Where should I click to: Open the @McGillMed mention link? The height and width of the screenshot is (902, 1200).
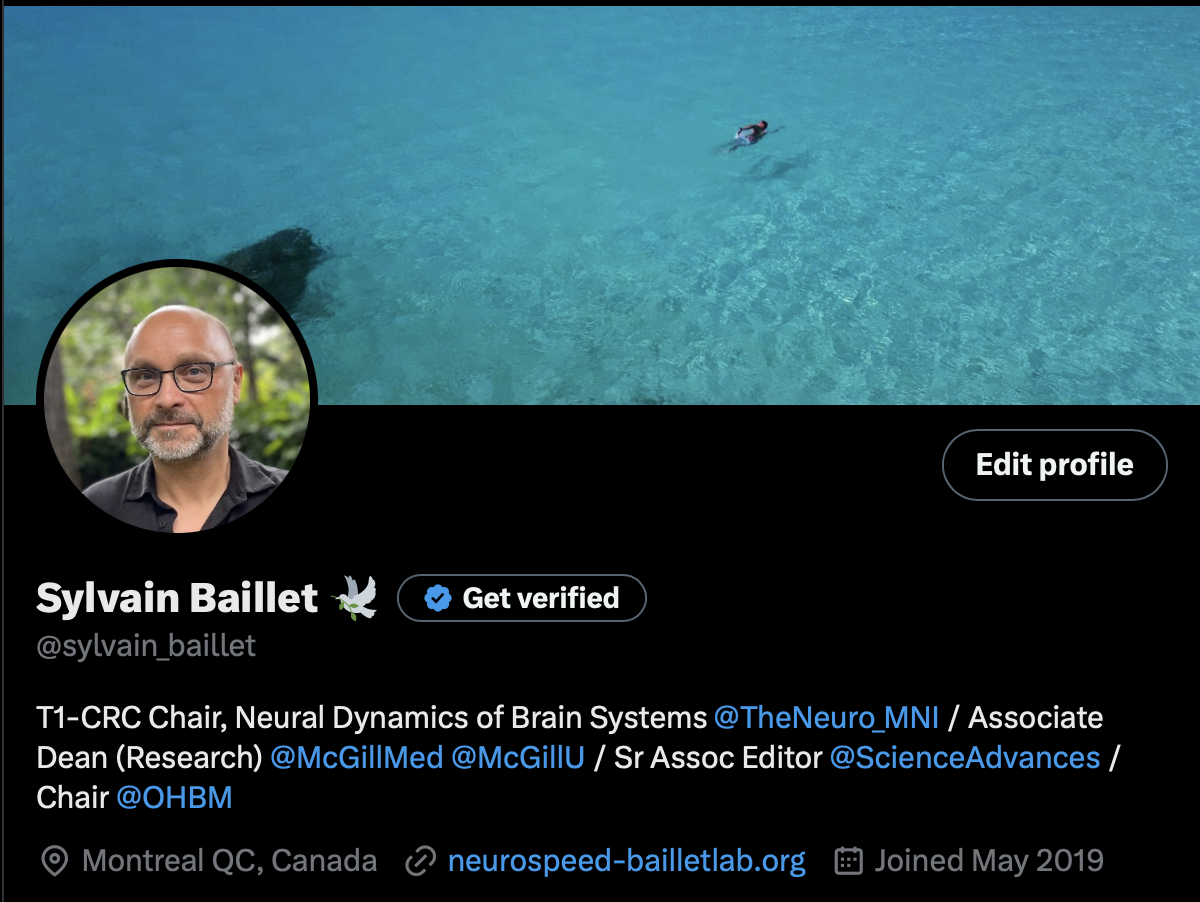point(356,758)
